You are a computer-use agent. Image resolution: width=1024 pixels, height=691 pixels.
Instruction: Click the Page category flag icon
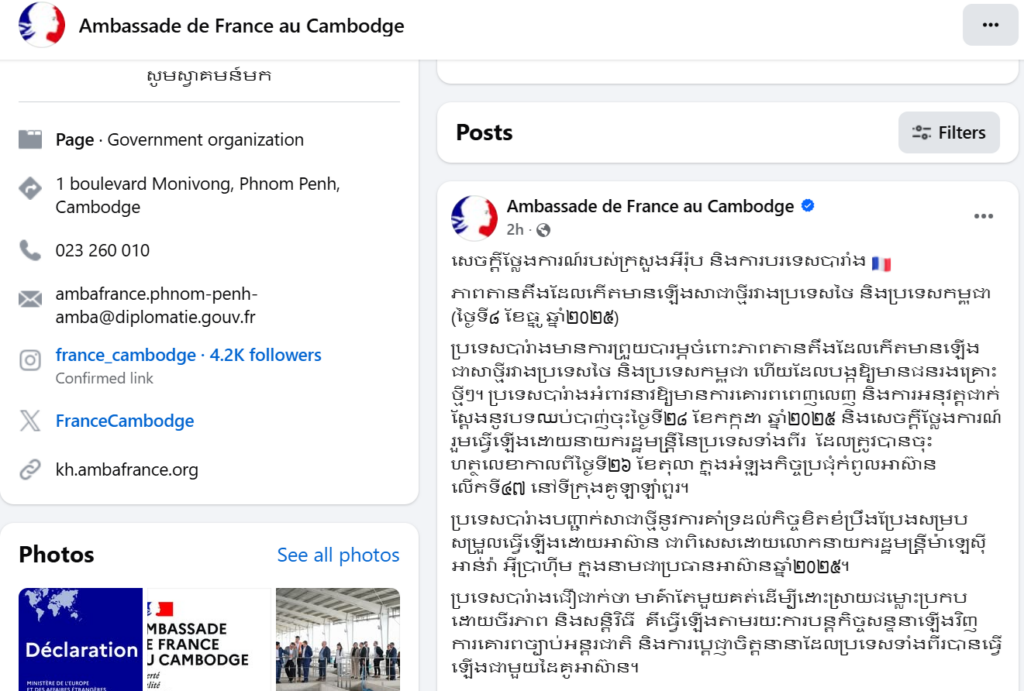(30, 140)
